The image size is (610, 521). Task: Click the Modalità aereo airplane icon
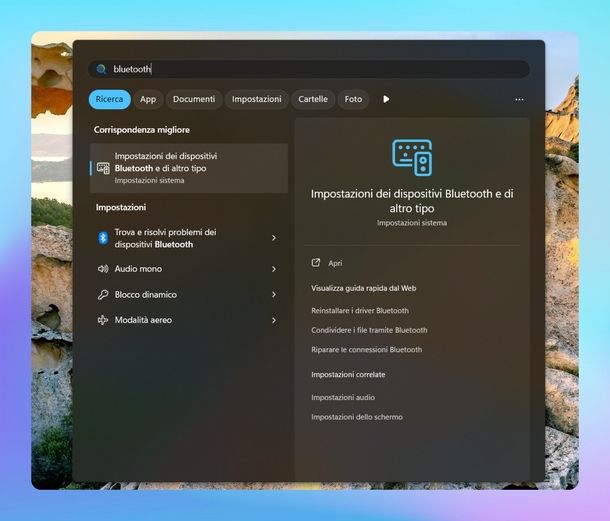click(103, 320)
